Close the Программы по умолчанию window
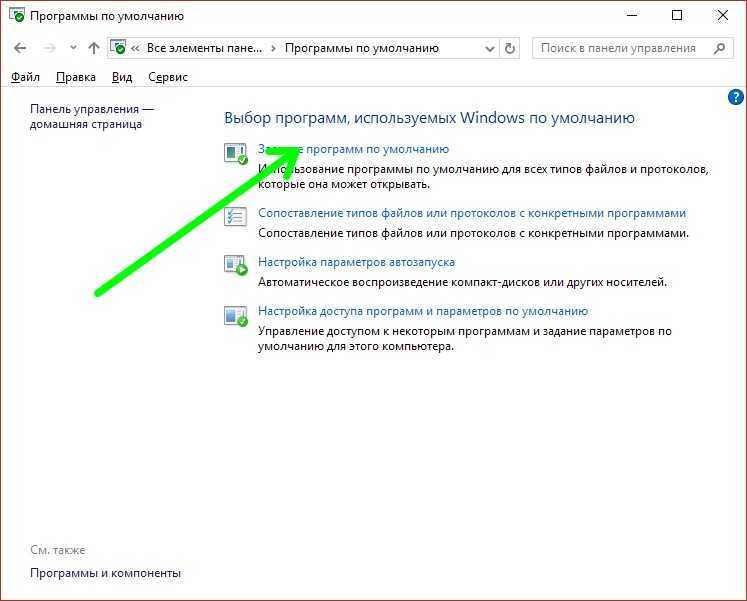The height and width of the screenshot is (601, 747). [722, 15]
